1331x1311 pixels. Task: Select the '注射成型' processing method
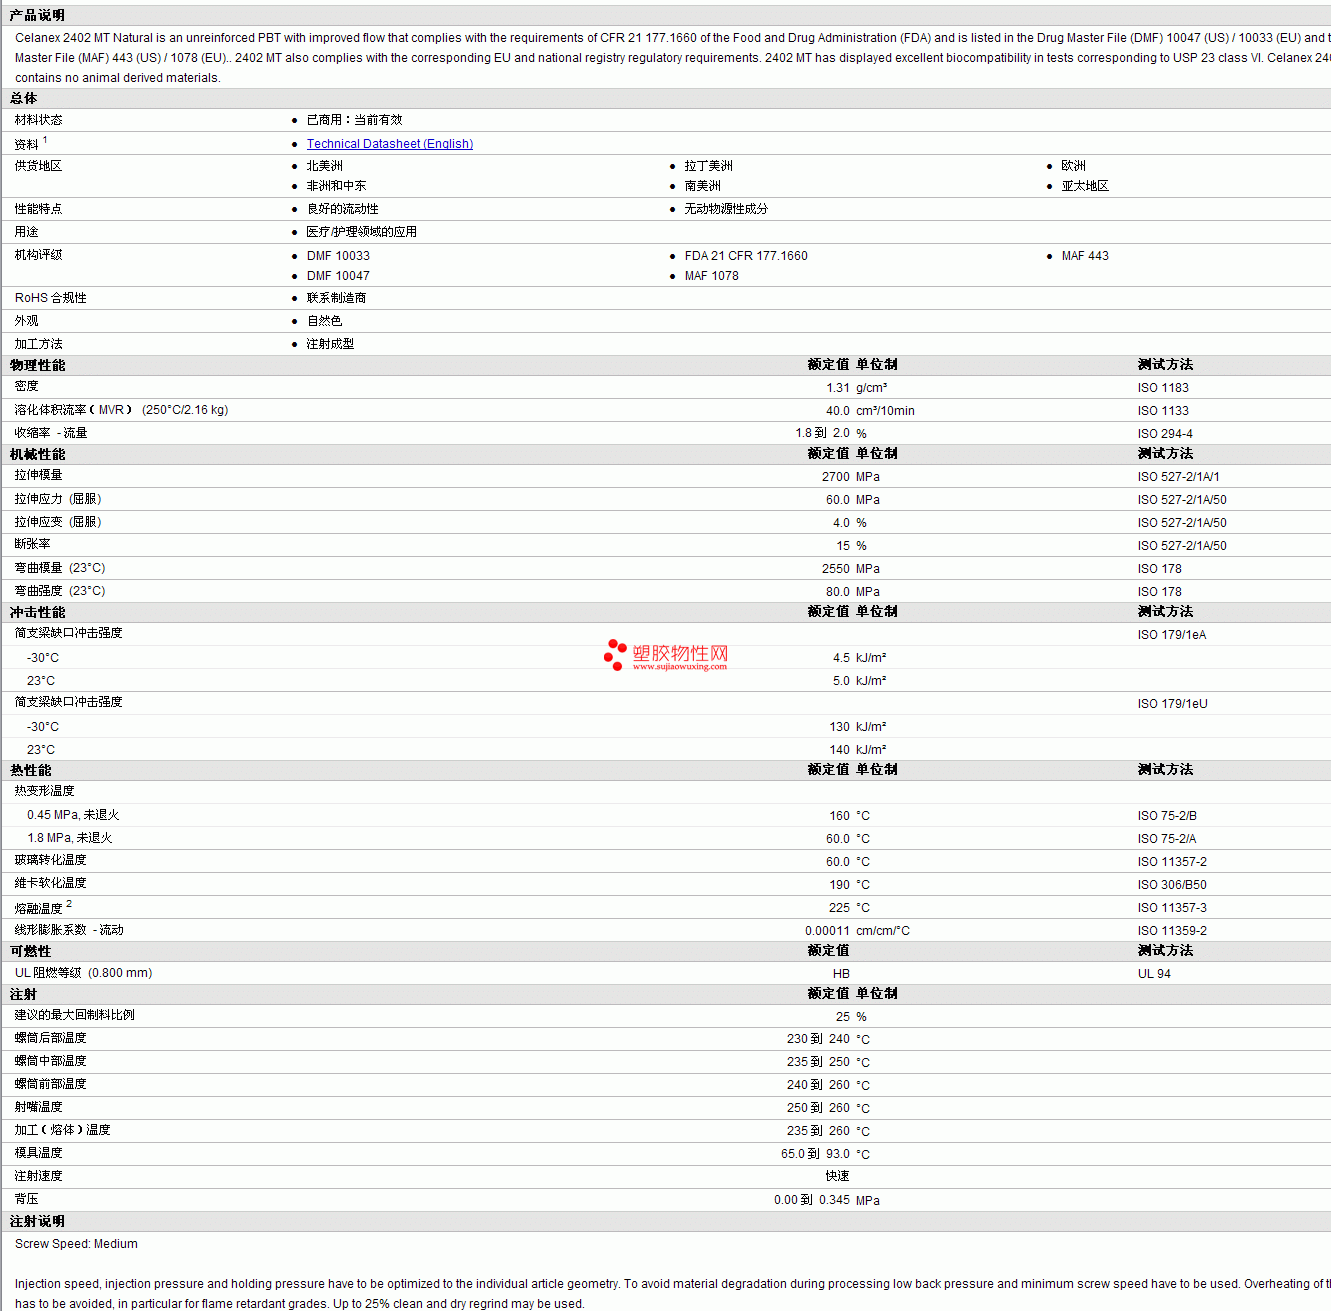click(330, 344)
